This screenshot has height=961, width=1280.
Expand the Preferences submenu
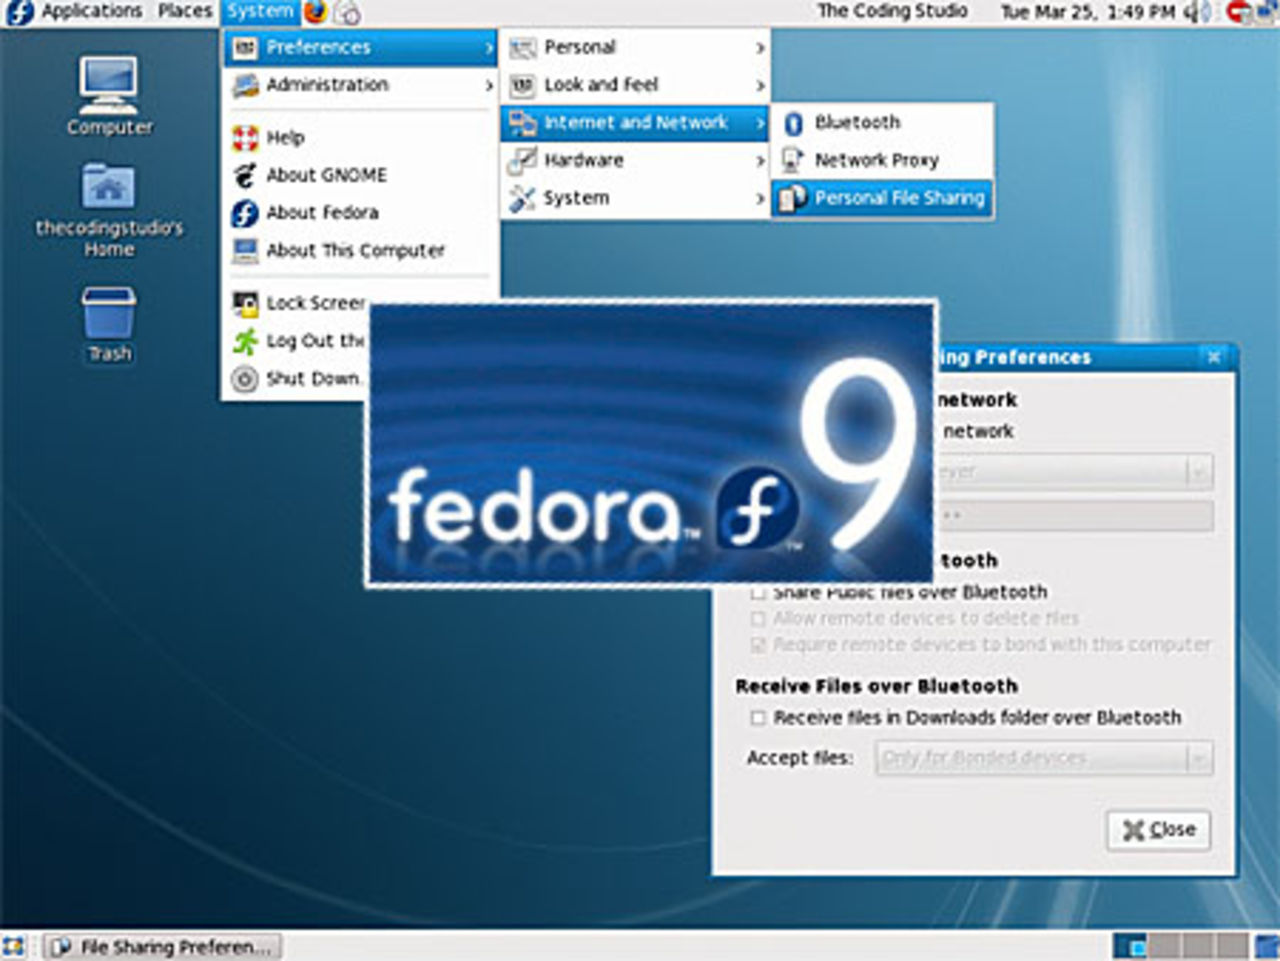[x=361, y=47]
